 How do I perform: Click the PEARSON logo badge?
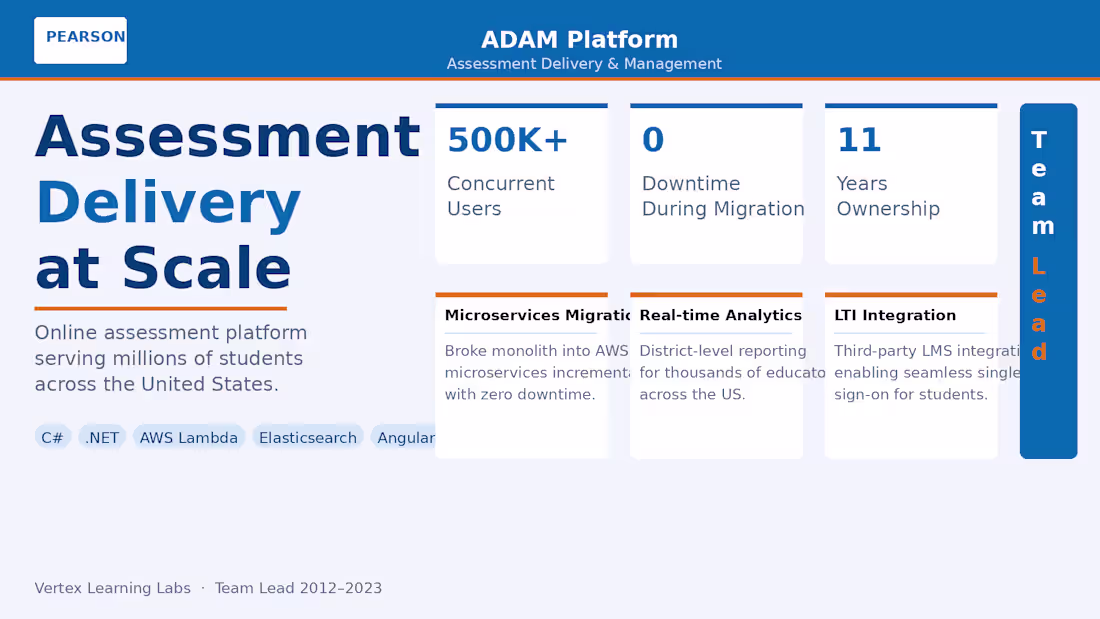(x=81, y=40)
